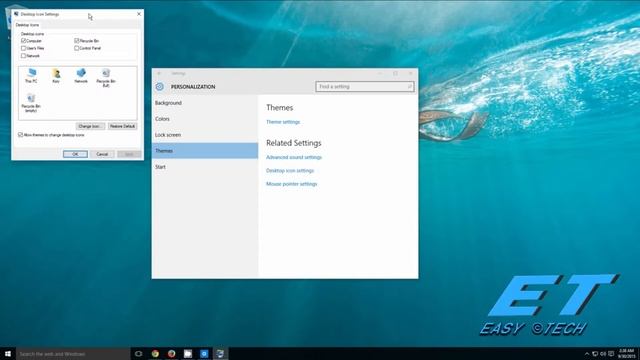Click the Restore Default button

122,126
